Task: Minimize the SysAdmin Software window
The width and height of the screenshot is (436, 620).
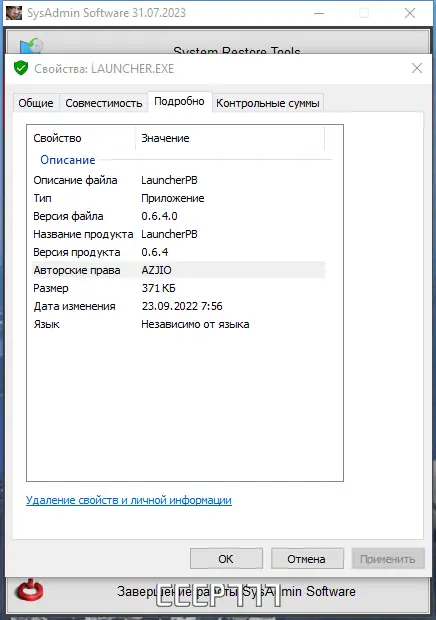Action: tap(319, 13)
